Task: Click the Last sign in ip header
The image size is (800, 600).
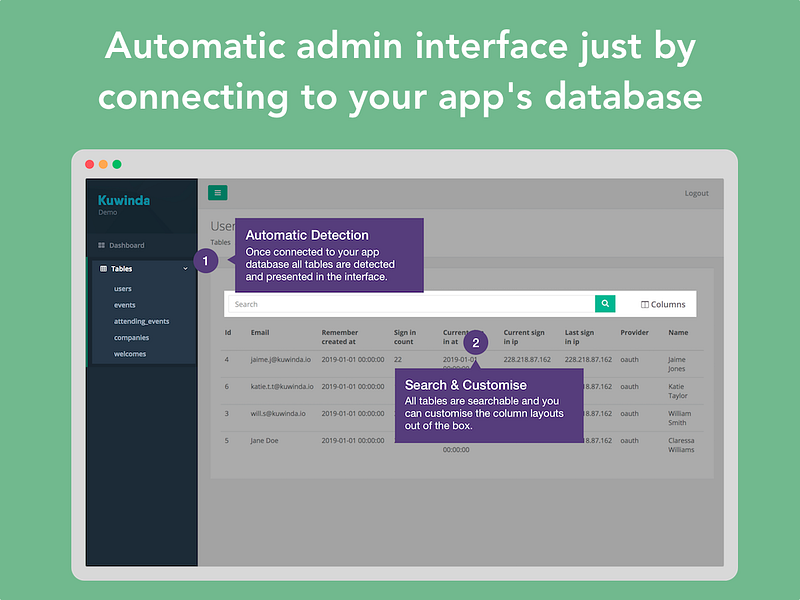Action: coord(579,337)
